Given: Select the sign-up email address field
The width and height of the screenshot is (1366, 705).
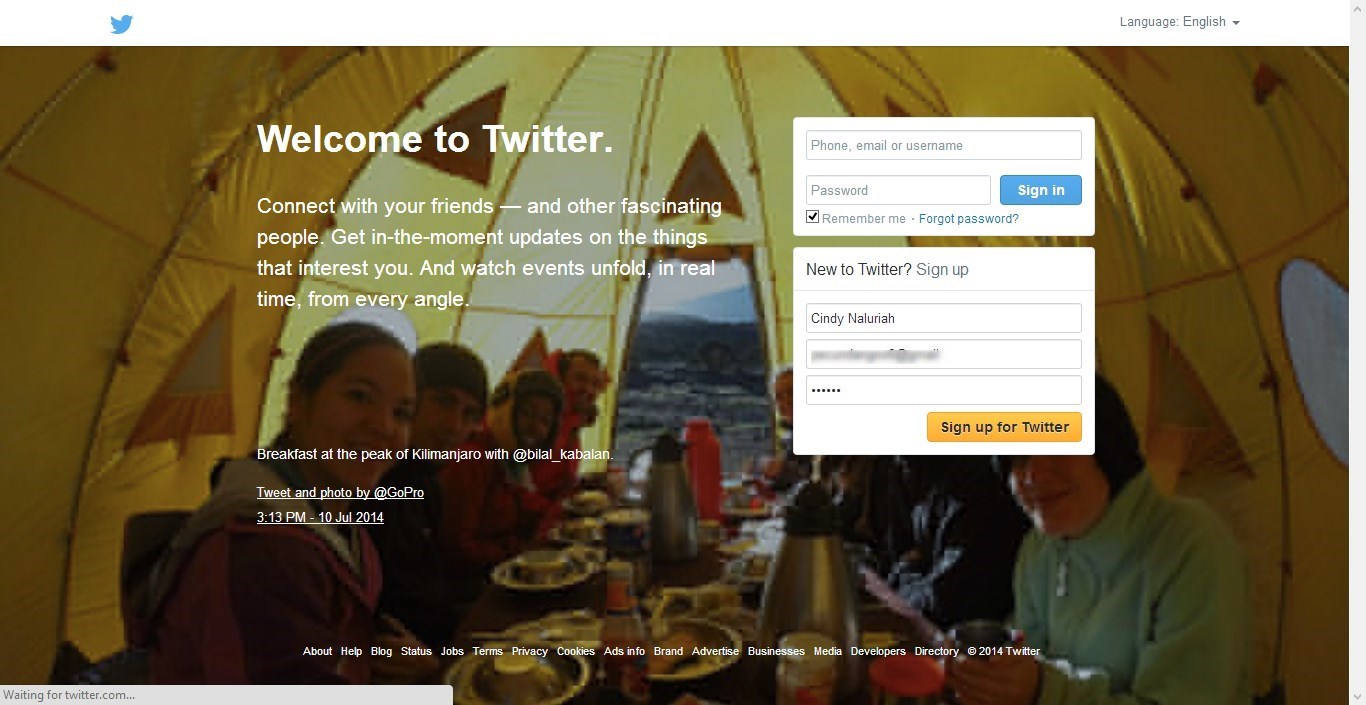Looking at the screenshot, I should [x=943, y=354].
